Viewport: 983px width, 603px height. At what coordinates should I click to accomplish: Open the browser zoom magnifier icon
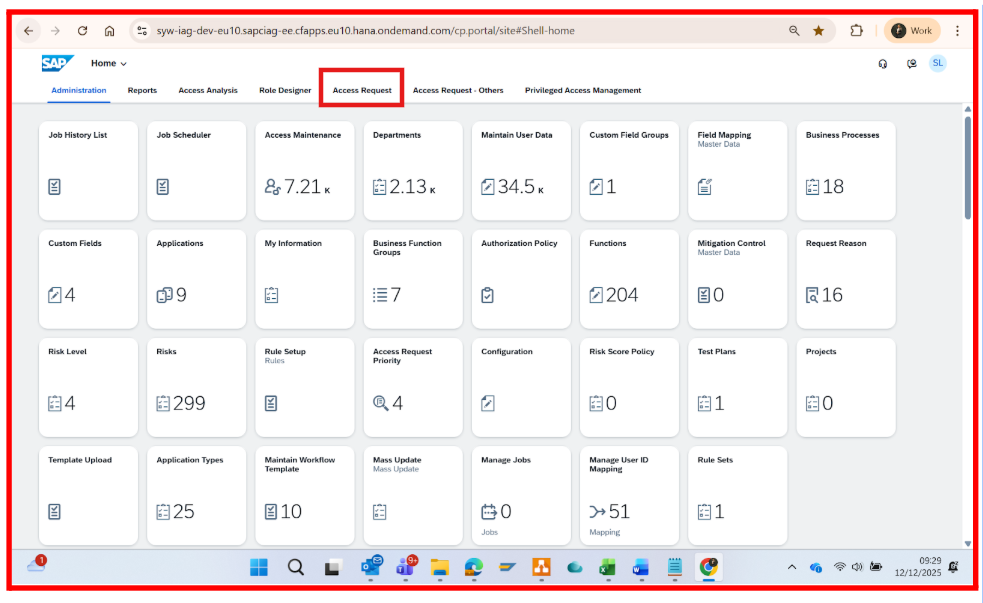(794, 31)
